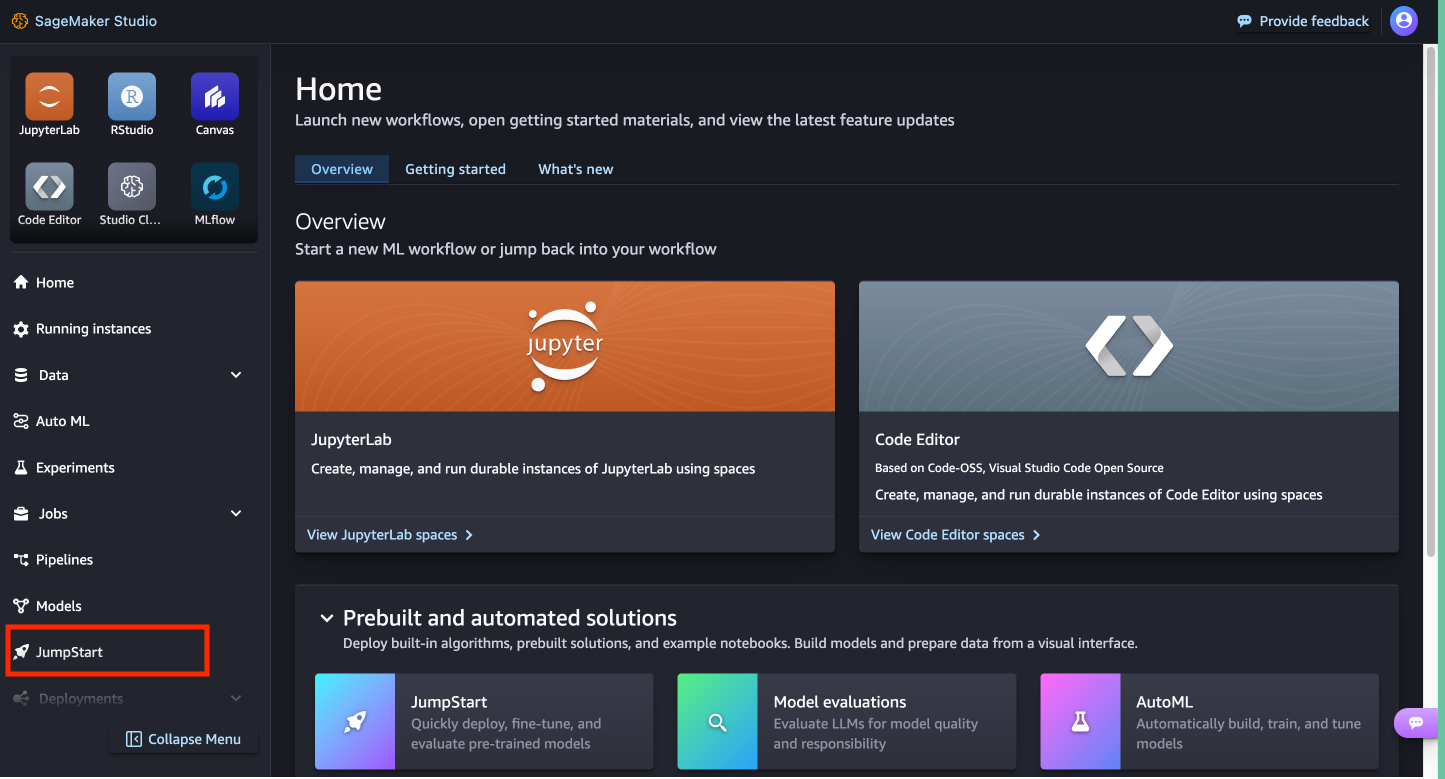Click the Provide feedback speech bubble icon
Screen dimensions: 1445x779
pos(1244,21)
